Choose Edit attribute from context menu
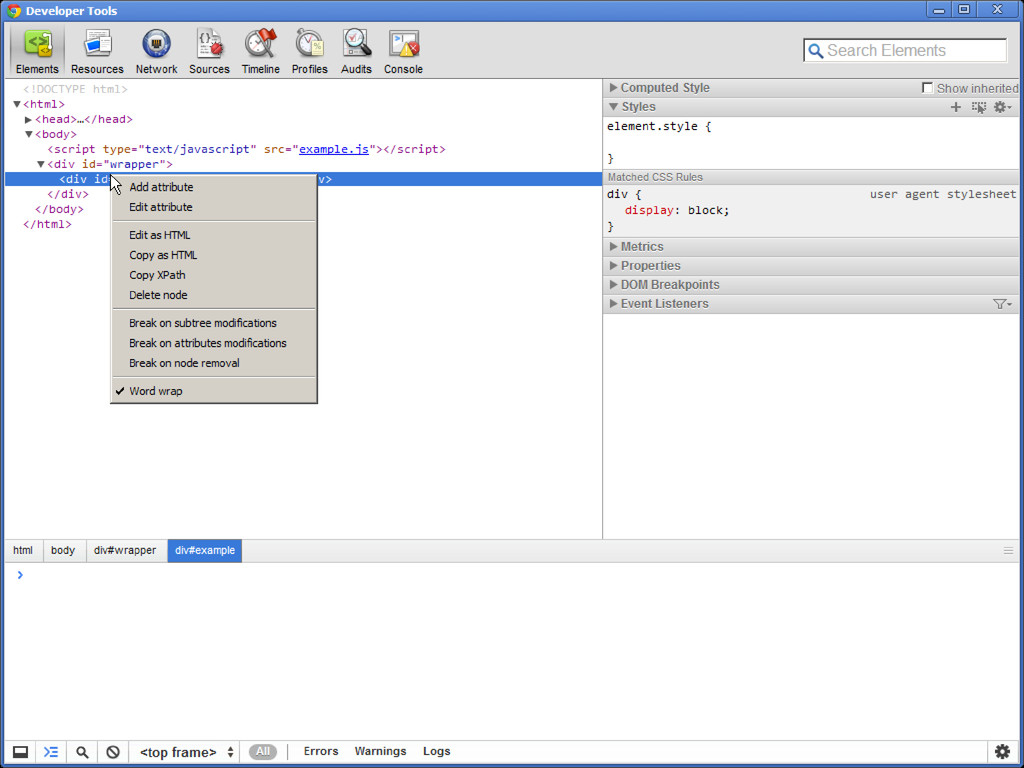 tap(214, 207)
